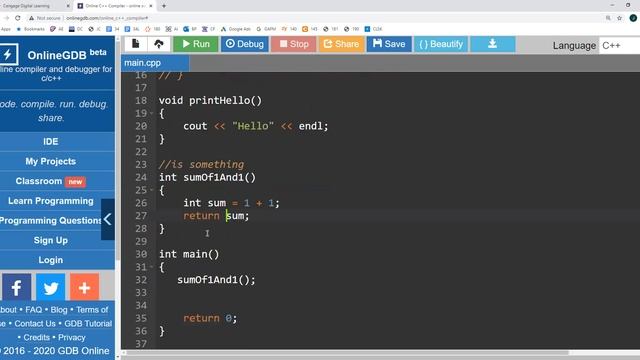Screen dimensions: 640x360
Task: Bookmark this page with star icon
Action: [x=620, y=18]
